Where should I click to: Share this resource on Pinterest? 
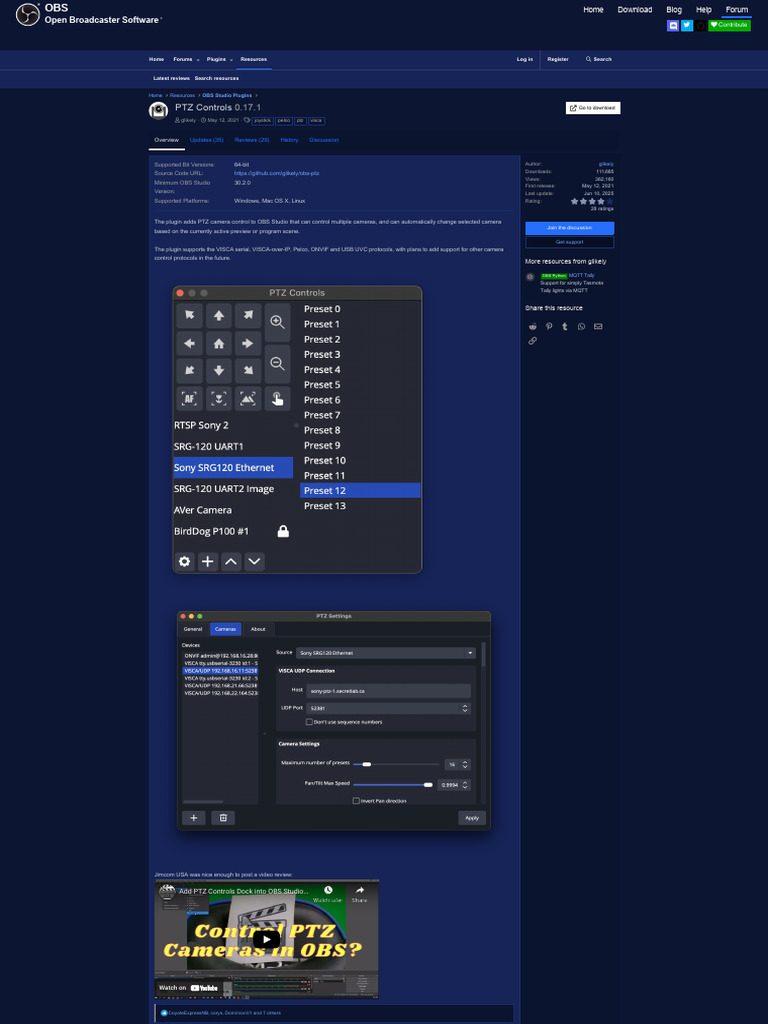coord(549,327)
